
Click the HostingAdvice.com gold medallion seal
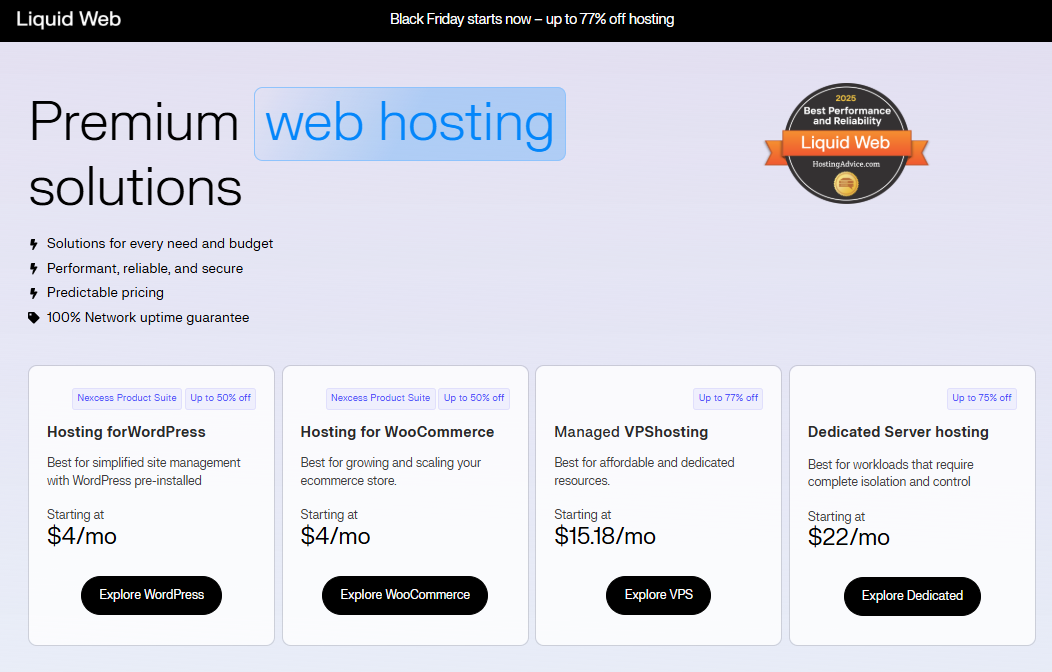(x=846, y=182)
